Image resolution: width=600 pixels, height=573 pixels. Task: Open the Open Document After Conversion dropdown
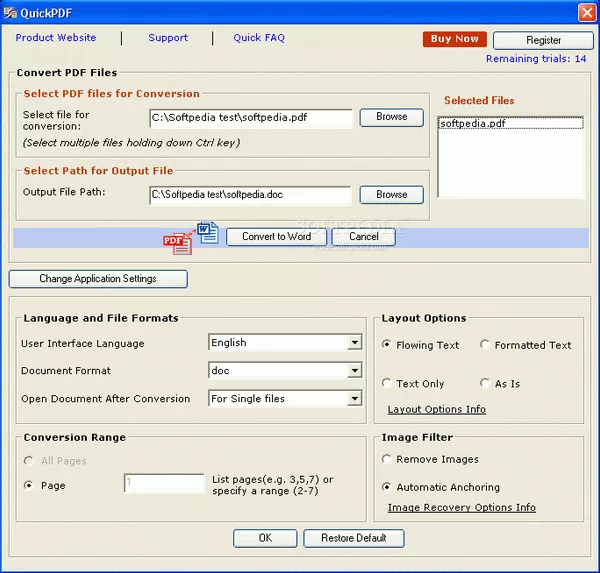355,398
